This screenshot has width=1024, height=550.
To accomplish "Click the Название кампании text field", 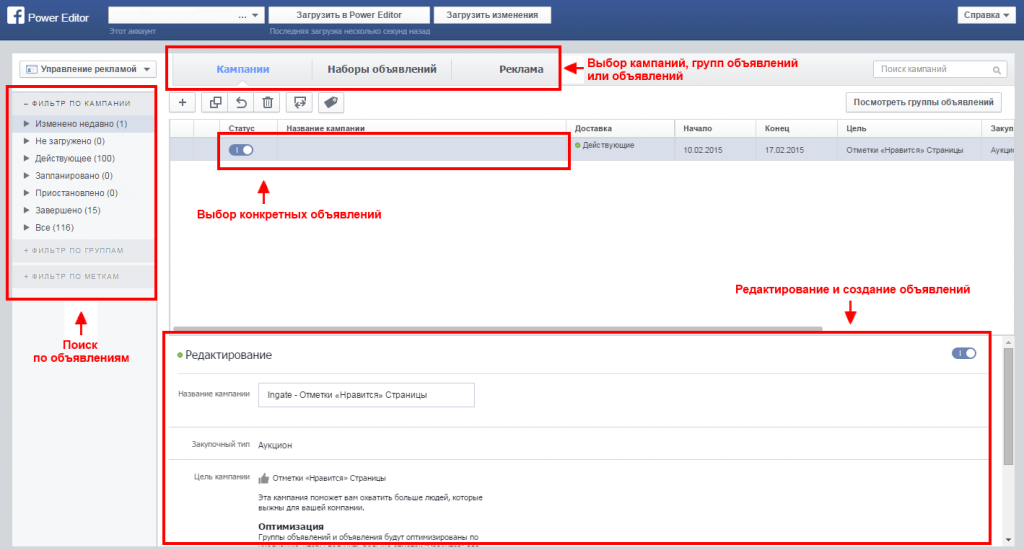I will 366,395.
